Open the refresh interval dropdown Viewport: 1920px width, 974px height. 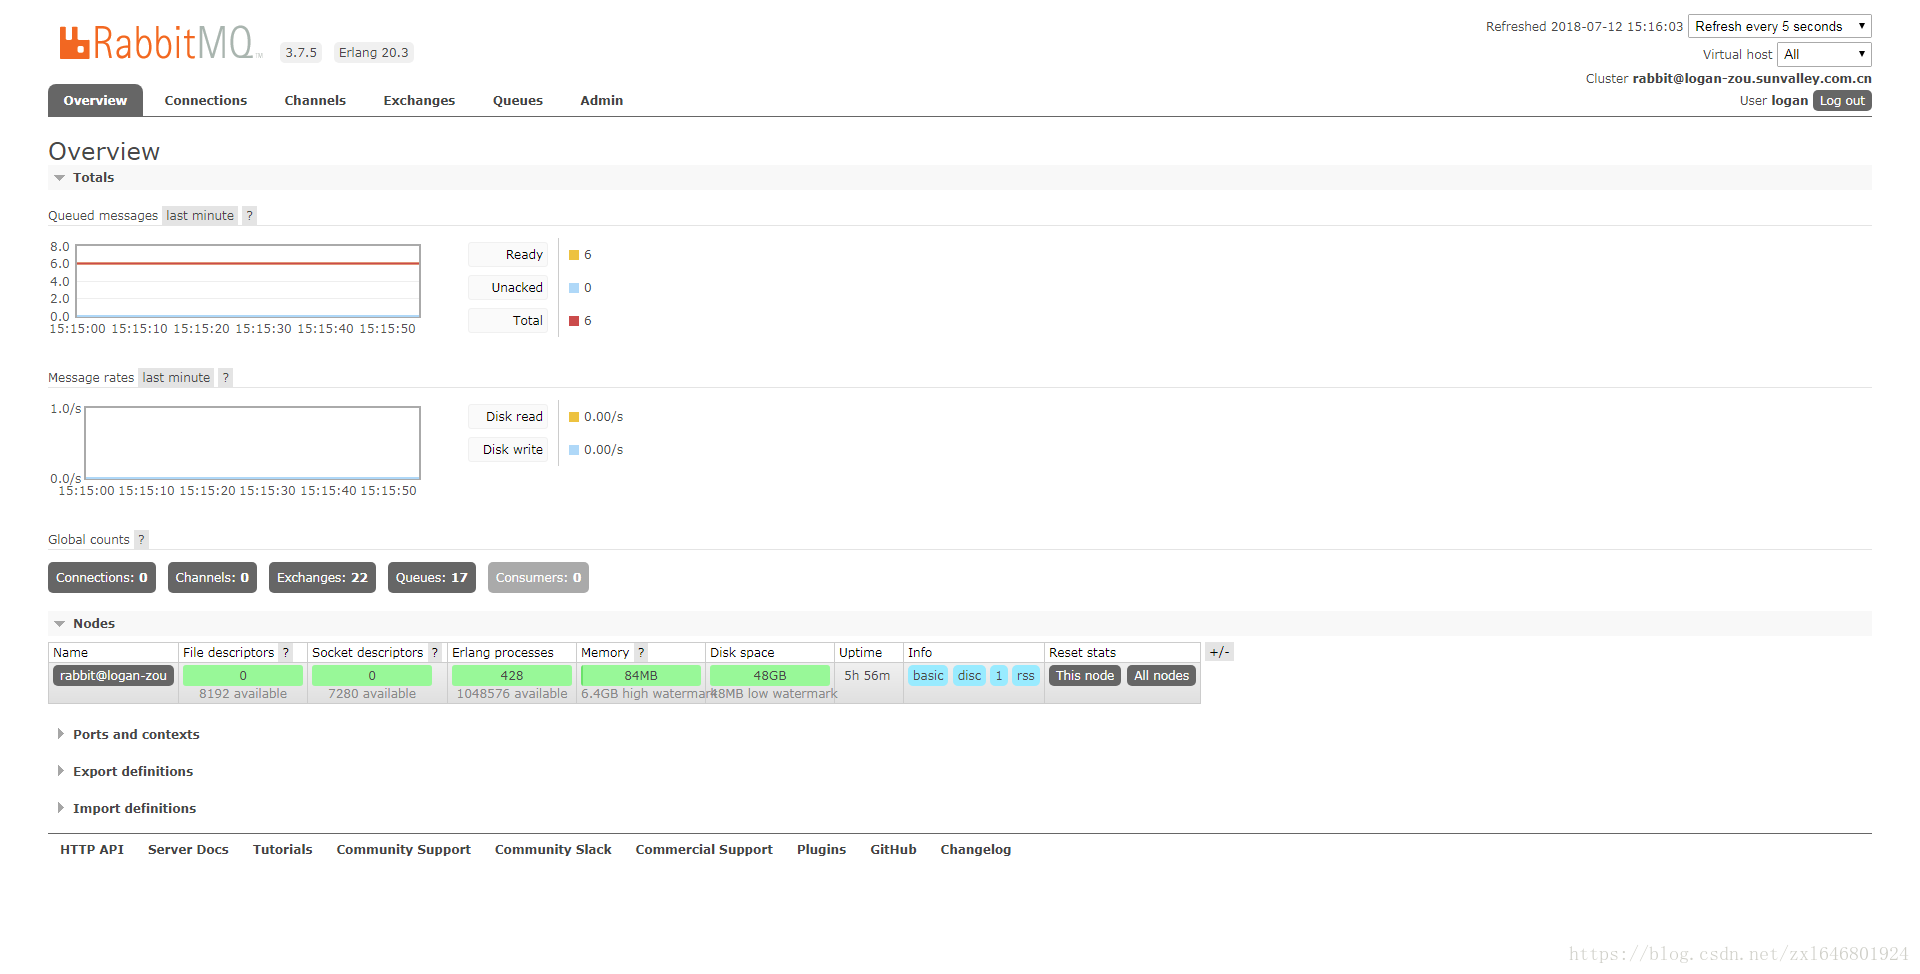(x=1780, y=26)
